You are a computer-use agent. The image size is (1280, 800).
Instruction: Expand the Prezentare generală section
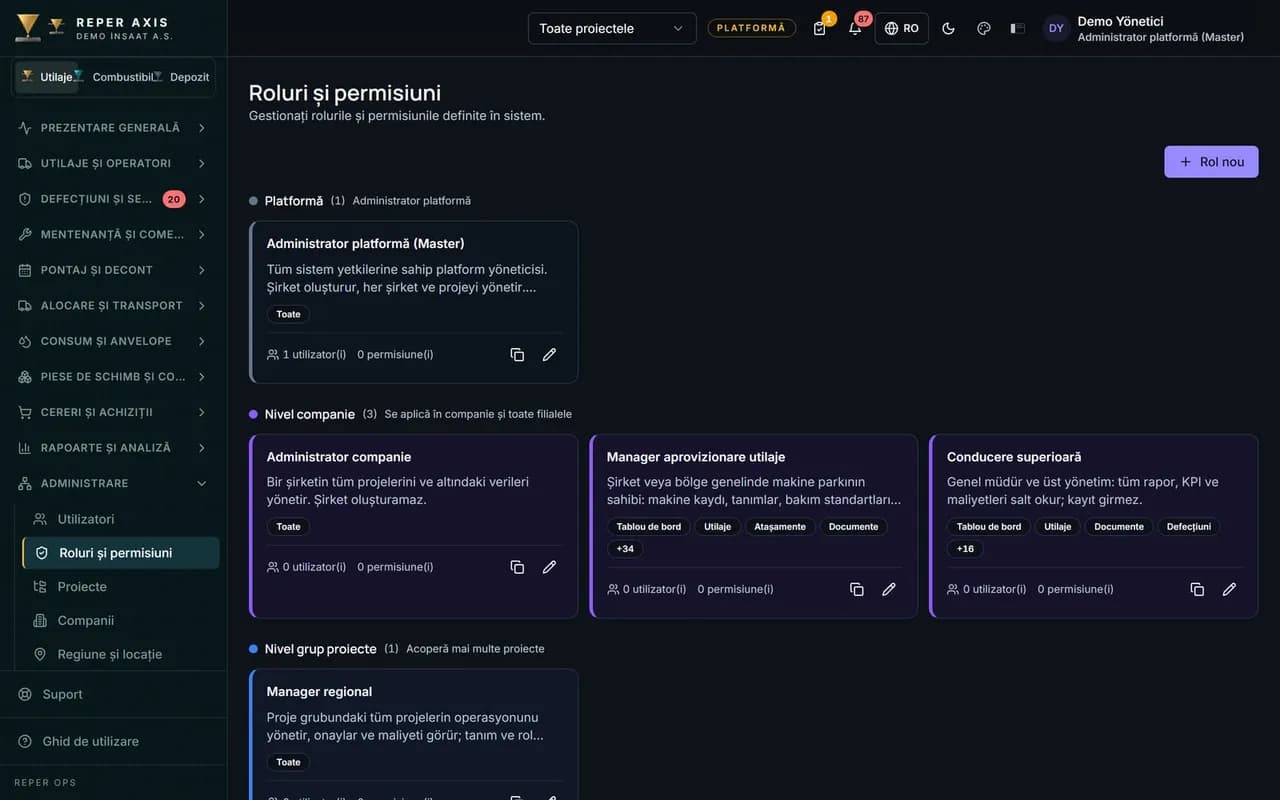pyautogui.click(x=113, y=128)
